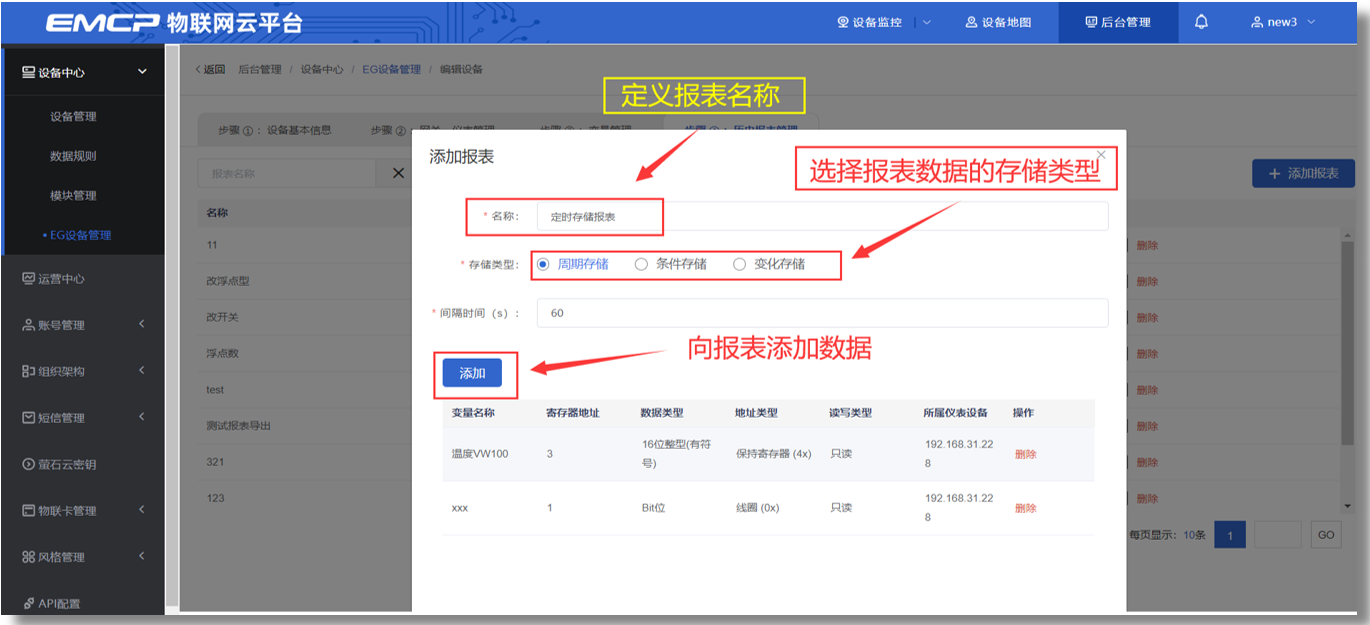Viewport: 1370px width, 625px height.
Task: Open the 10条 per-page dropdown
Action: [x=1194, y=535]
